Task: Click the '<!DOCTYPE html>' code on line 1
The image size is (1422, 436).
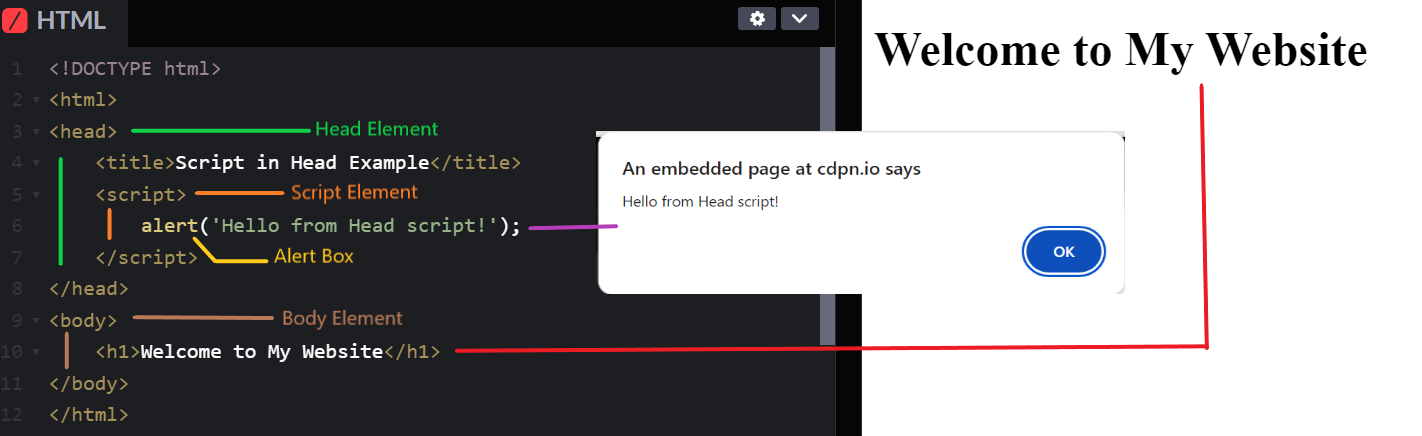Action: click(x=135, y=69)
